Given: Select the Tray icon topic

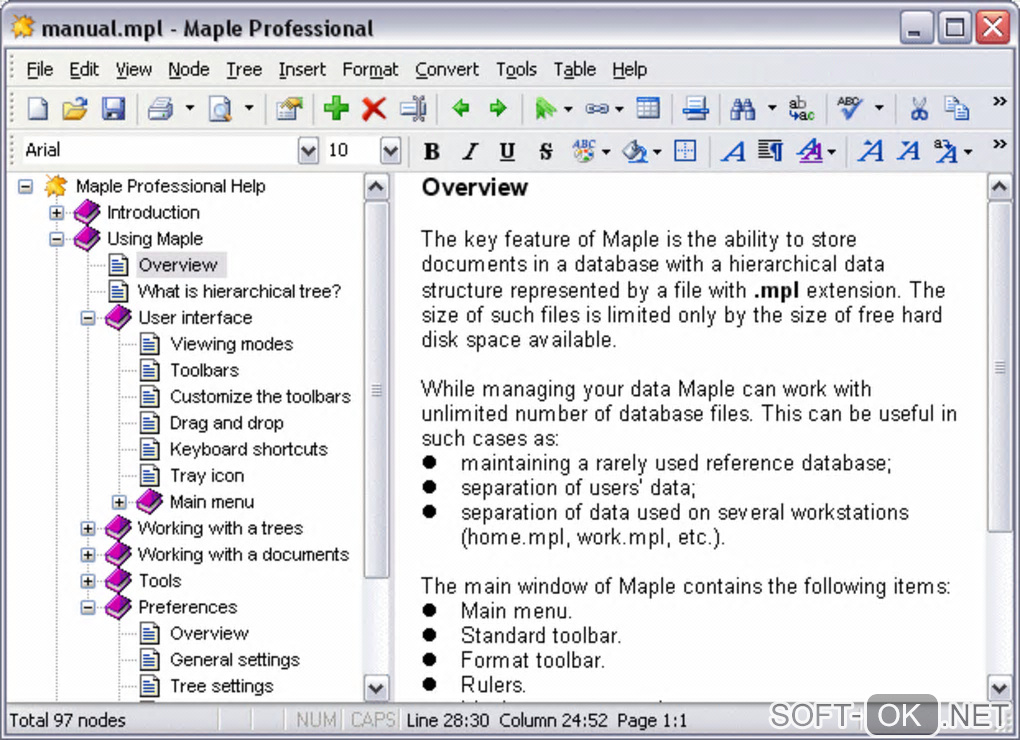Looking at the screenshot, I should coord(207,476).
